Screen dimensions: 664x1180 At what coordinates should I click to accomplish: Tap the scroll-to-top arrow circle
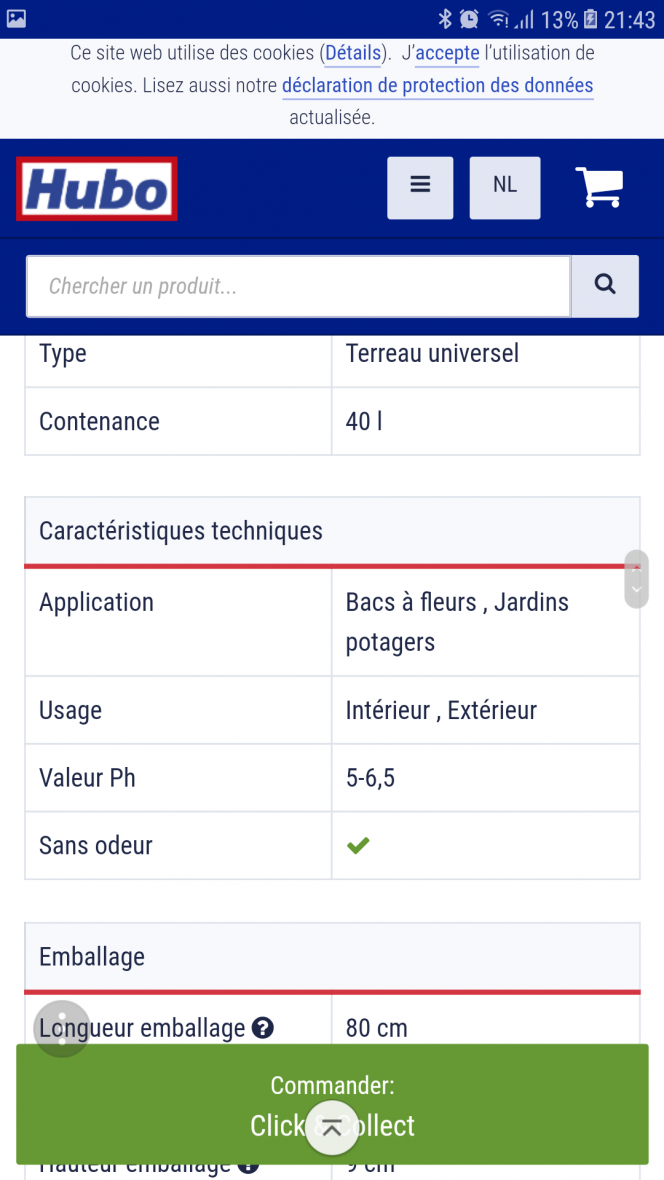click(332, 1127)
